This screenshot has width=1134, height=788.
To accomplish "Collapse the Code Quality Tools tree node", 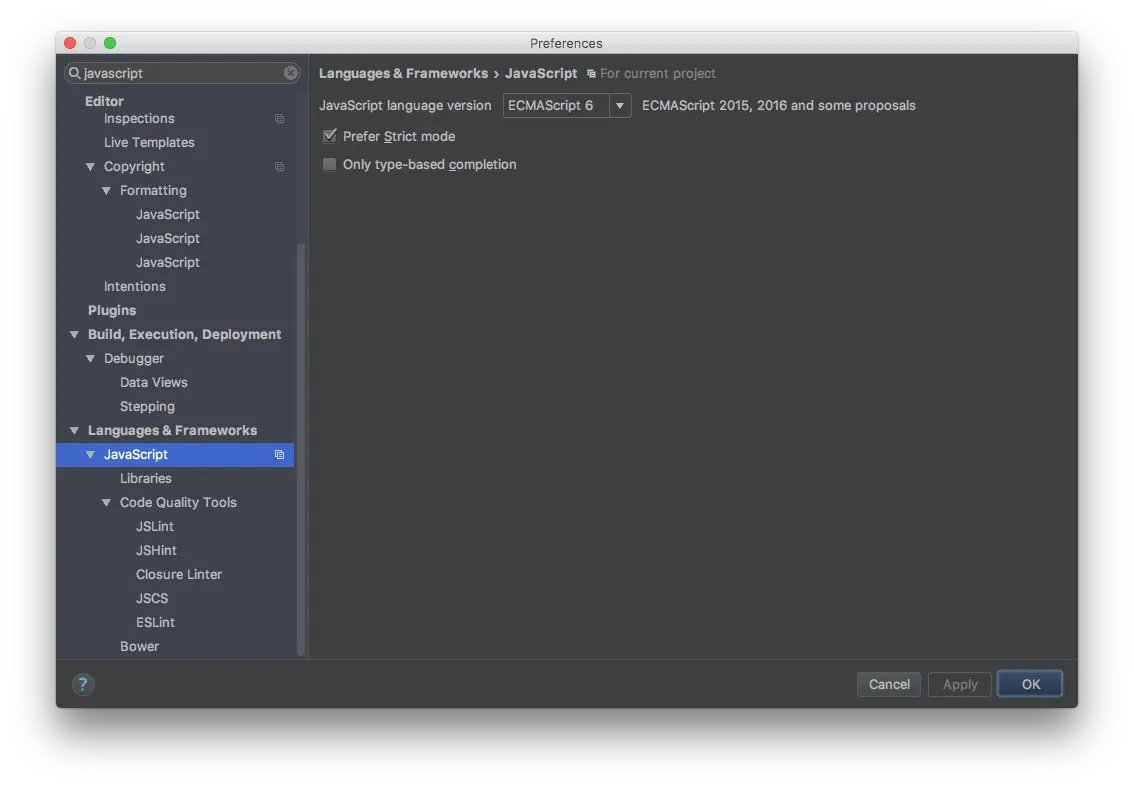I will coord(107,503).
